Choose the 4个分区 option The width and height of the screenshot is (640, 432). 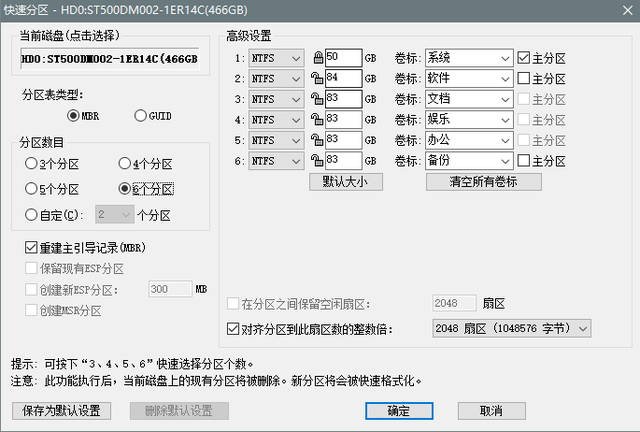(x=145, y=164)
